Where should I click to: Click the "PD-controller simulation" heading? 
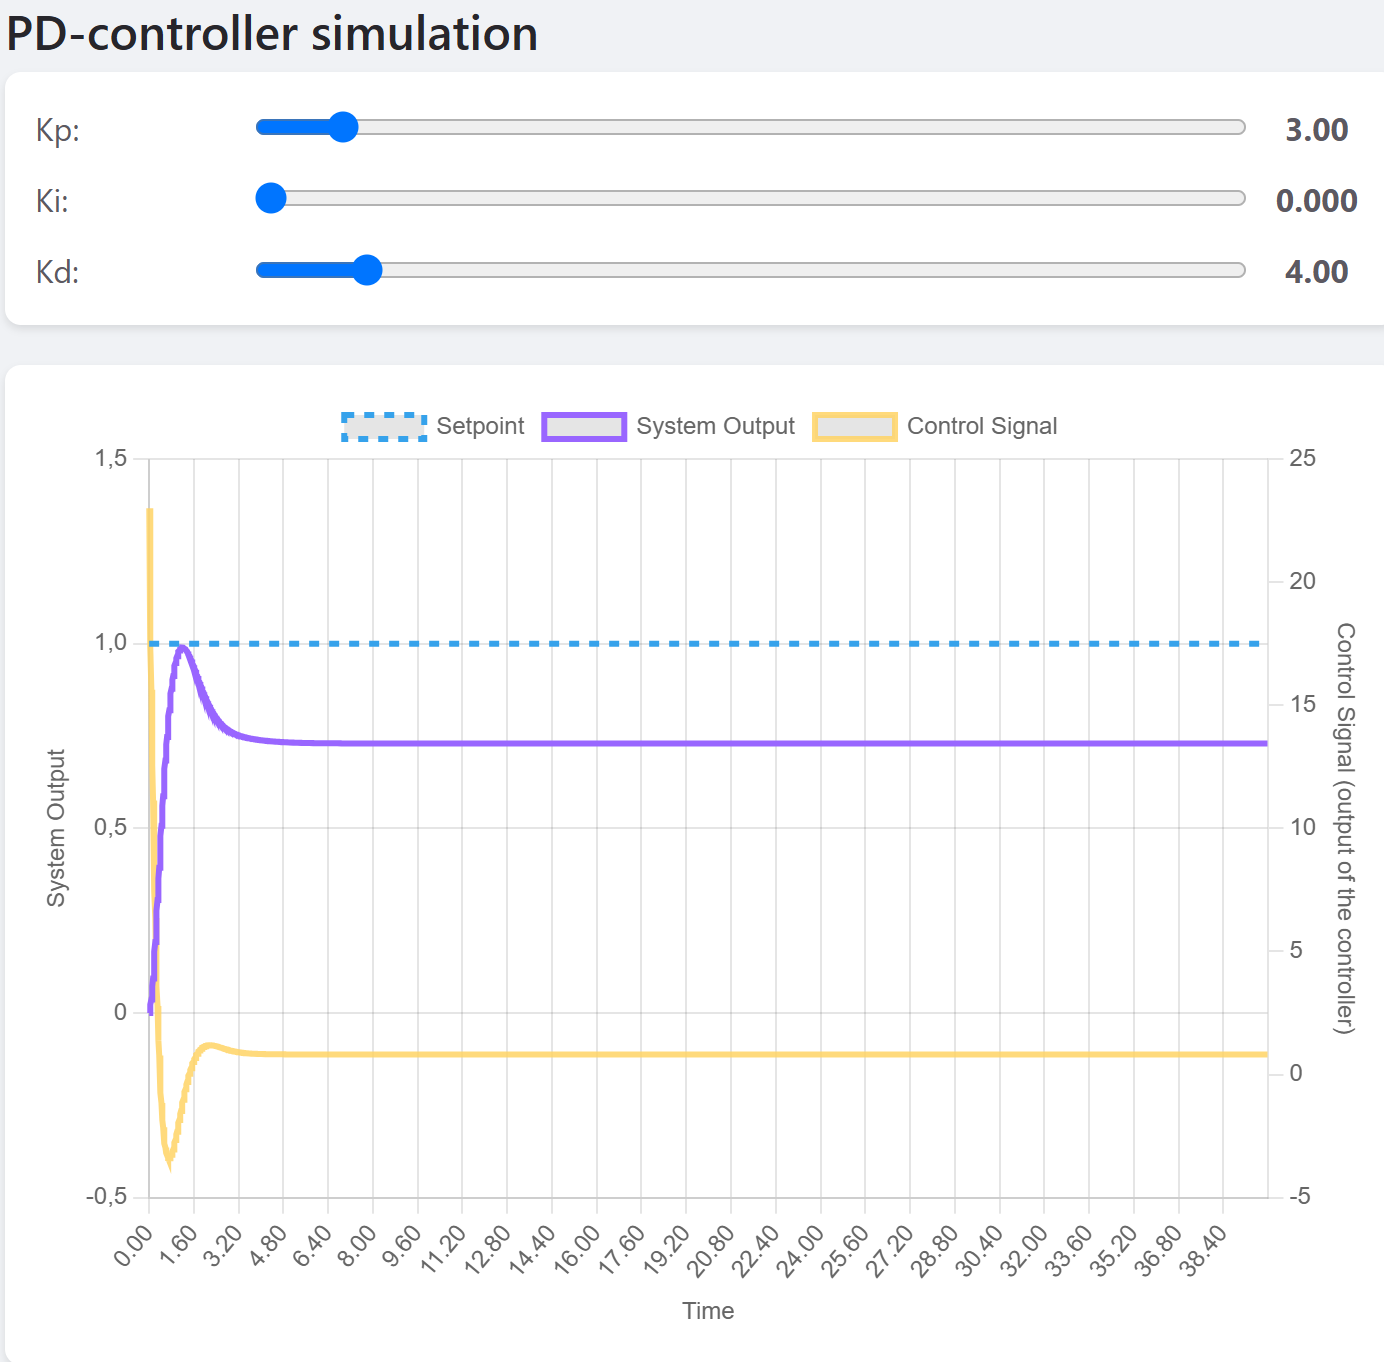(x=272, y=34)
